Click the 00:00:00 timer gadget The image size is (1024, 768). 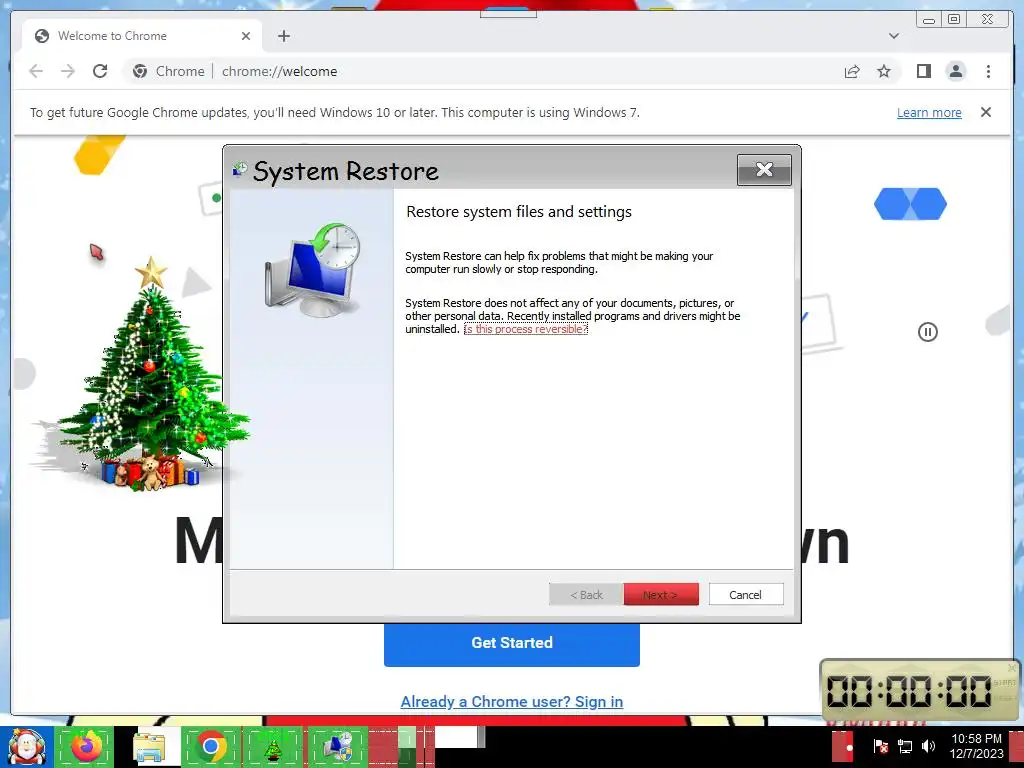pyautogui.click(x=920, y=690)
